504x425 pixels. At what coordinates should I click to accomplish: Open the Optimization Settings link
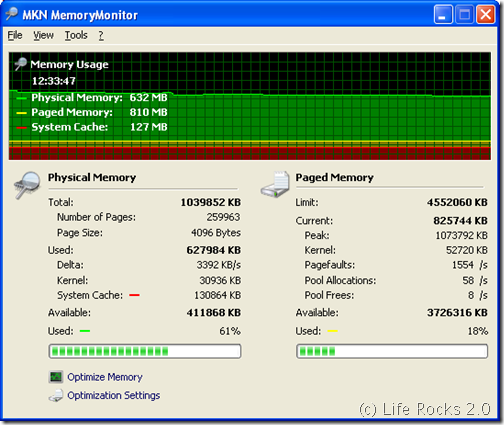coord(114,395)
